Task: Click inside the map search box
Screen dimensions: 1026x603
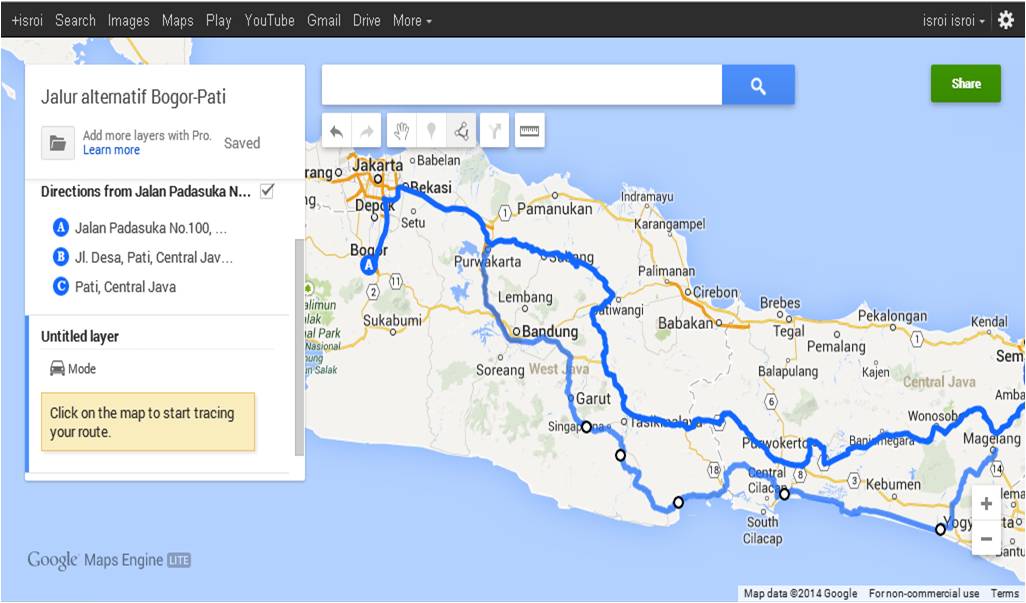Action: tap(521, 86)
